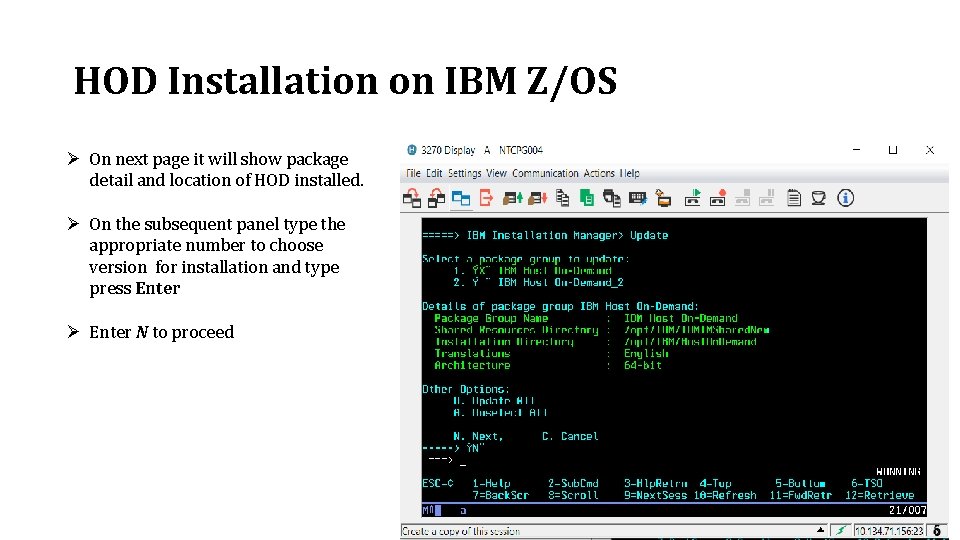Click option 2 IBM Host On-Demand_2
Screen dimensions: 960x540
coord(538,282)
